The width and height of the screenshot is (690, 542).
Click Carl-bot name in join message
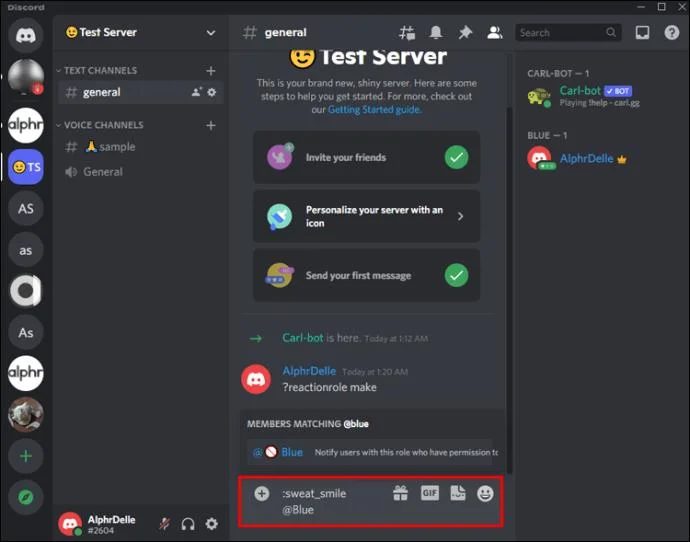(303, 338)
